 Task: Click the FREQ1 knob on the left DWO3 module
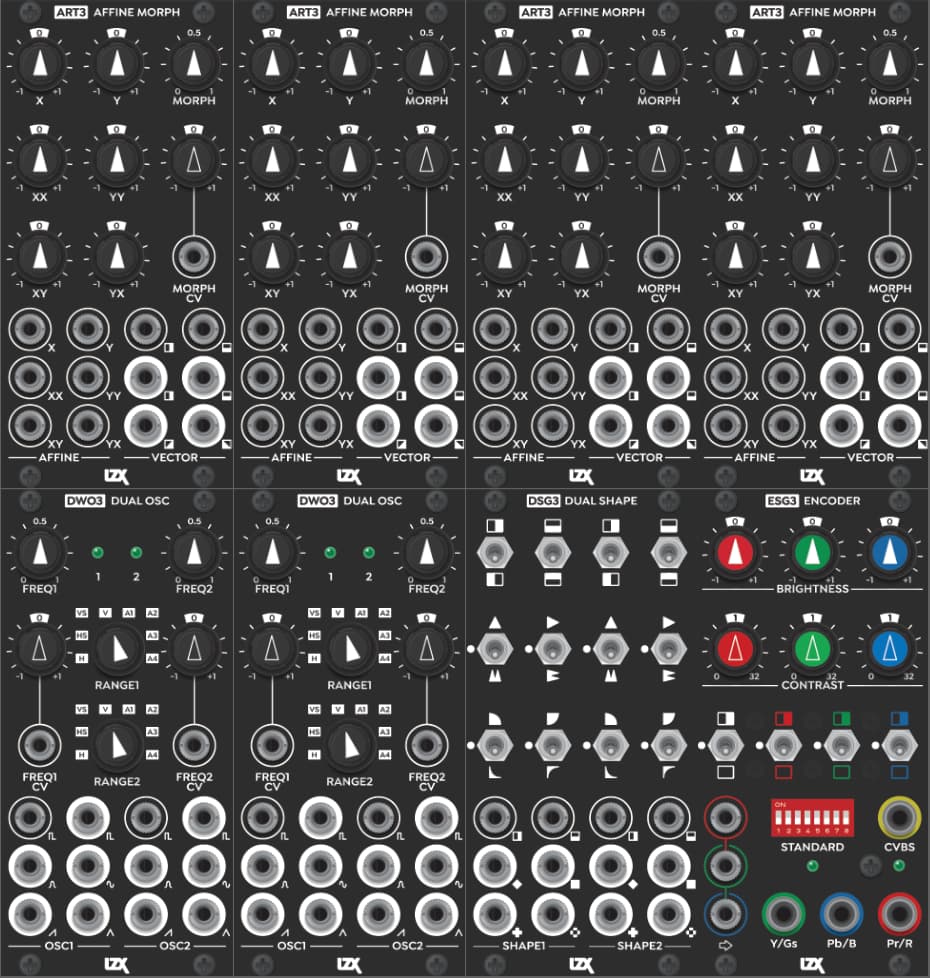click(39, 553)
